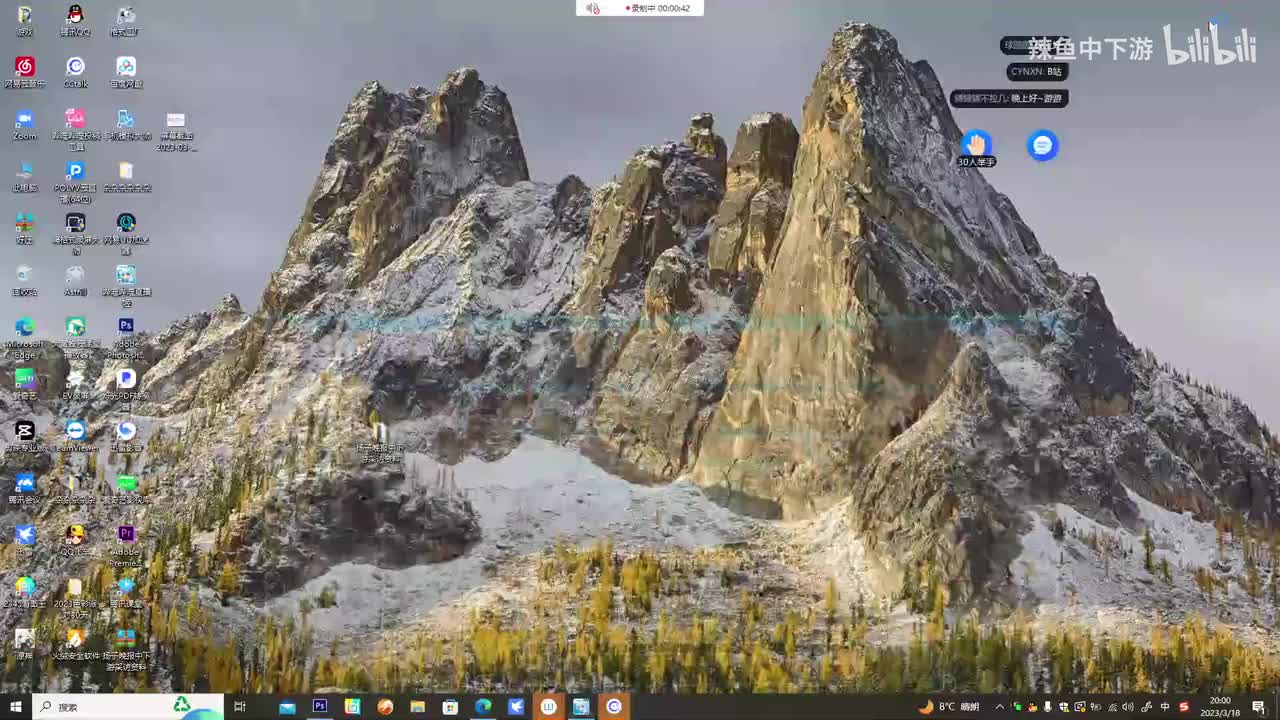Open the floating blue chat bubble

click(x=1042, y=146)
